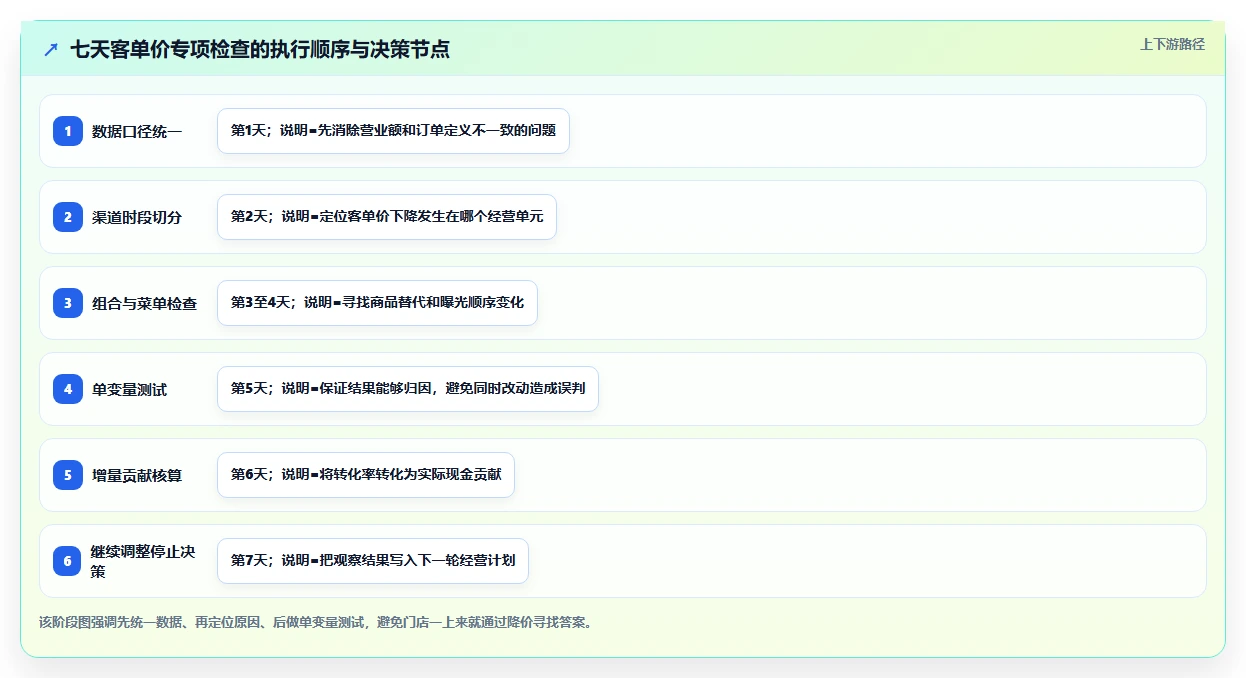Viewport: 1246px width, 678px height.
Task: Open the 第2天 description chip
Action: click(x=387, y=217)
